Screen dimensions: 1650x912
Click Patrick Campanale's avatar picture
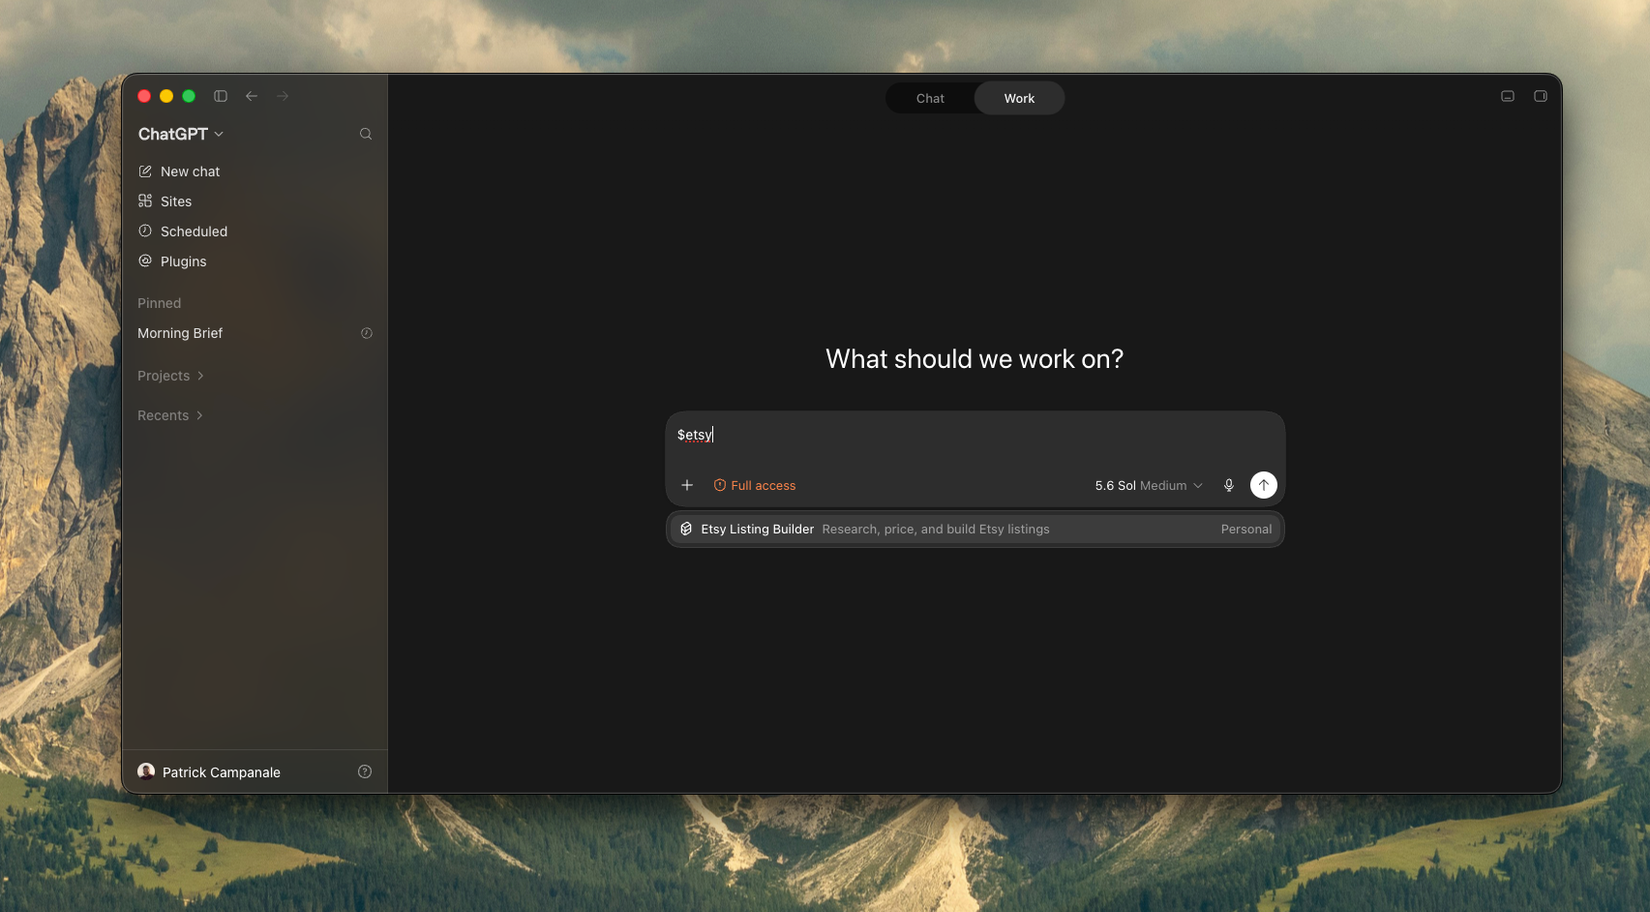146,772
